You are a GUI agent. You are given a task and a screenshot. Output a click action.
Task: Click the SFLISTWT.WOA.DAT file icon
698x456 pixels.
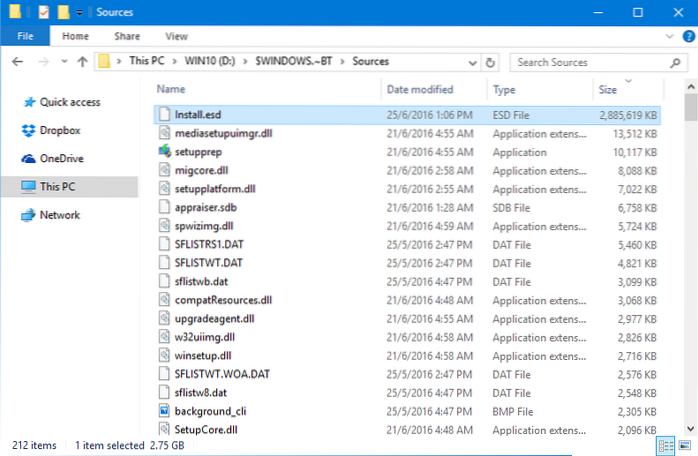pyautogui.click(x=165, y=374)
